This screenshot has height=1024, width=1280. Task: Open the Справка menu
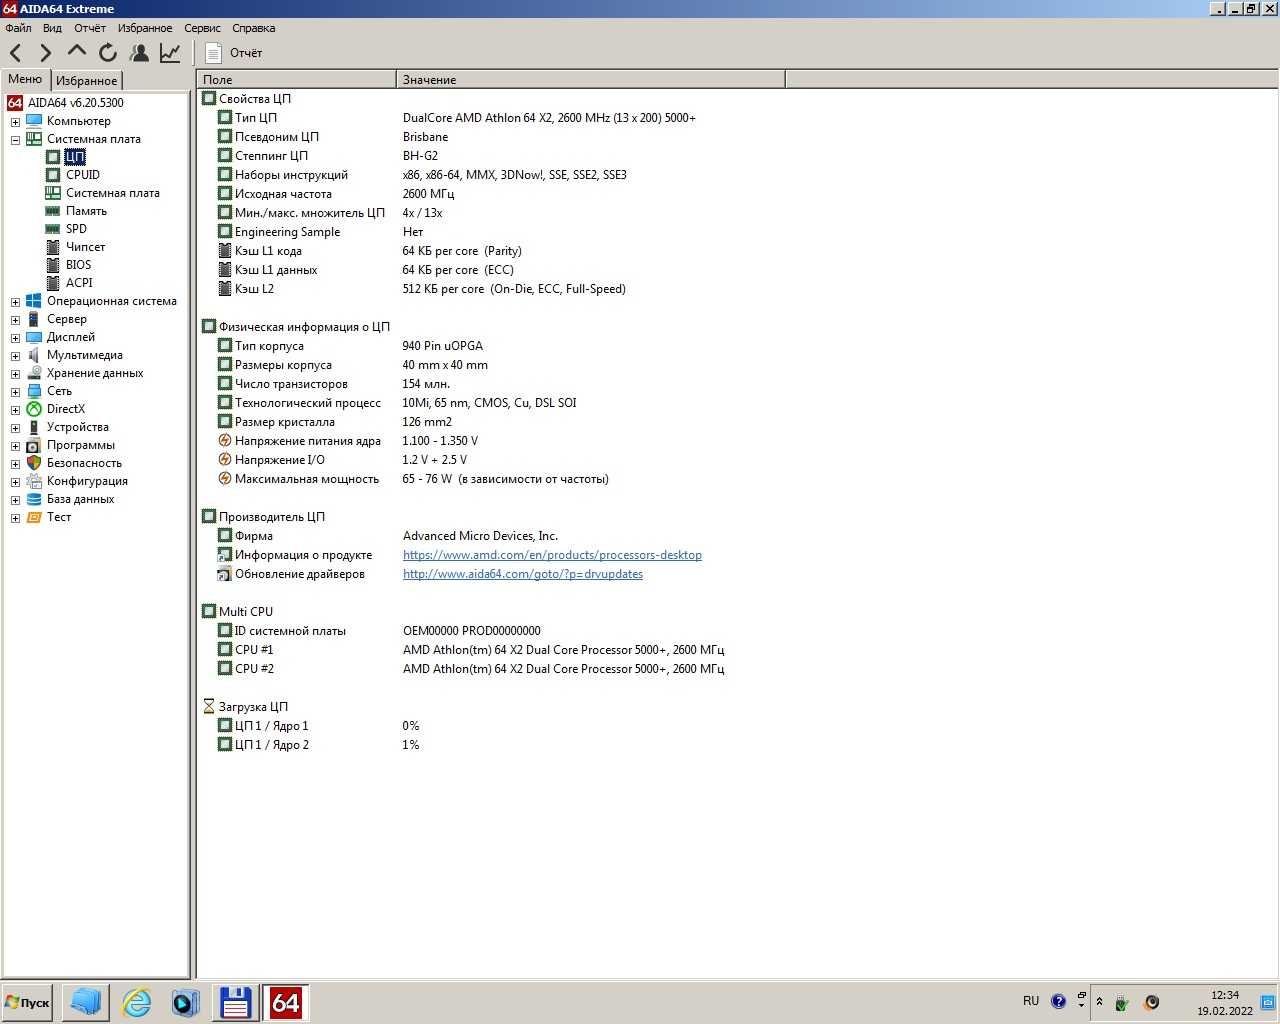(x=253, y=28)
